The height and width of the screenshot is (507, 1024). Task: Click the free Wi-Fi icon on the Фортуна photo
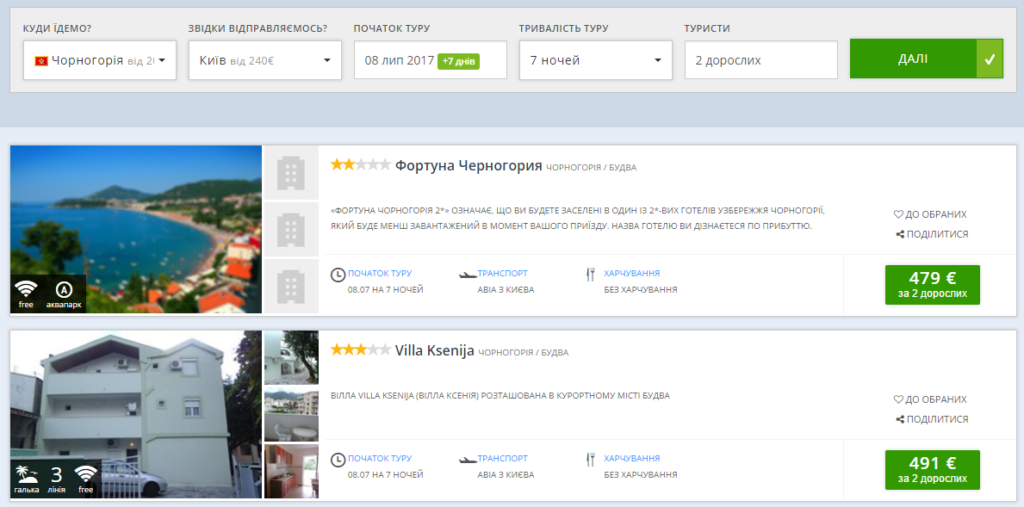(26, 295)
